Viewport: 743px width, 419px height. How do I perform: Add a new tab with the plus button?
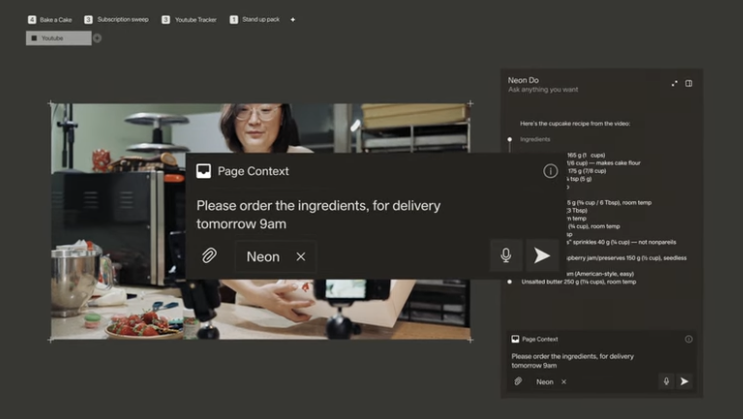point(293,19)
